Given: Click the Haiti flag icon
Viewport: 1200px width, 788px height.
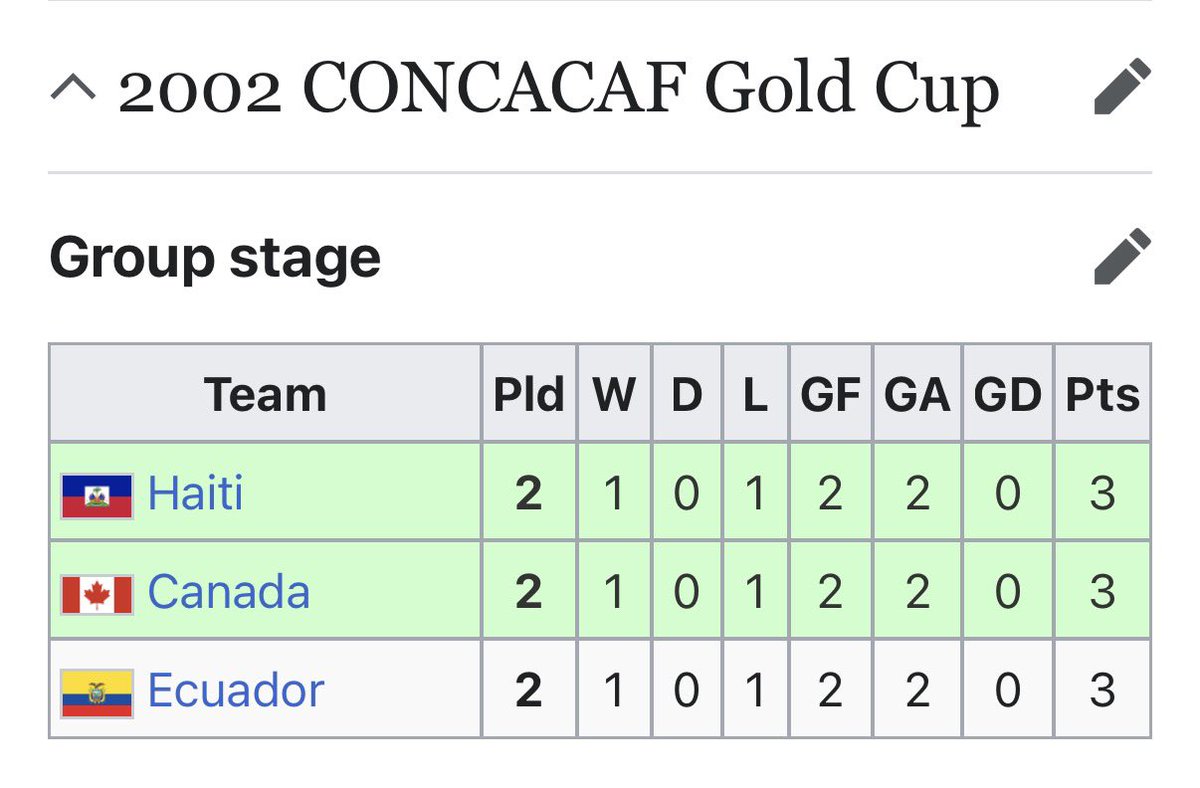Looking at the screenshot, I should click(x=97, y=496).
